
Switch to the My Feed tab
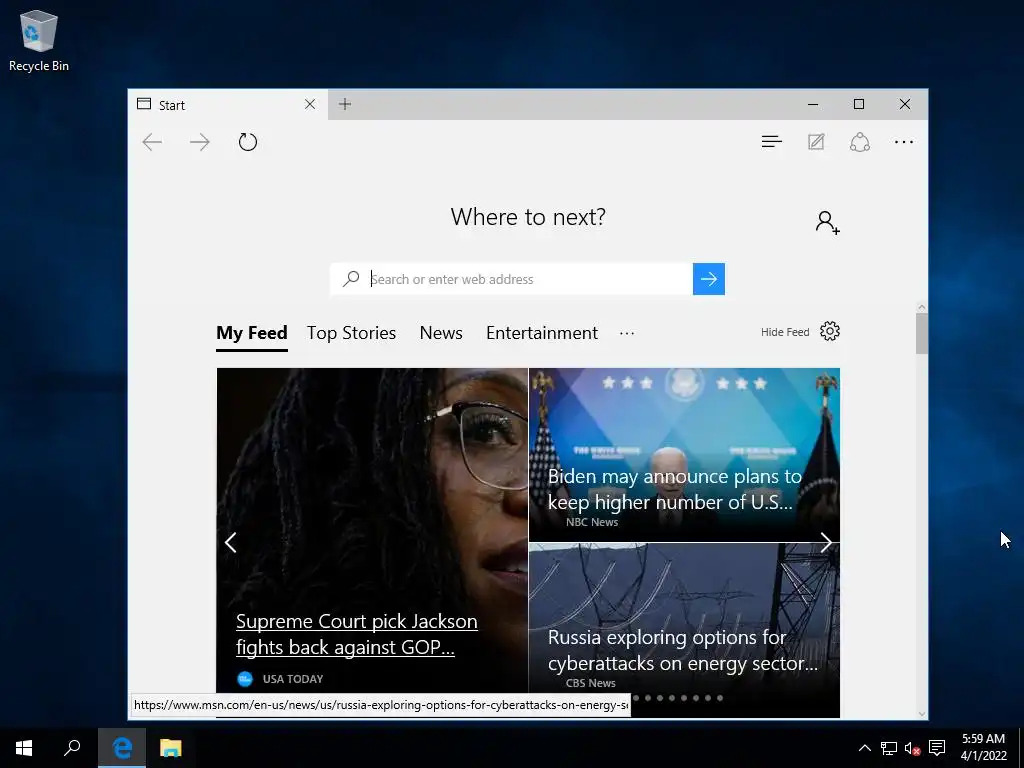click(x=252, y=333)
